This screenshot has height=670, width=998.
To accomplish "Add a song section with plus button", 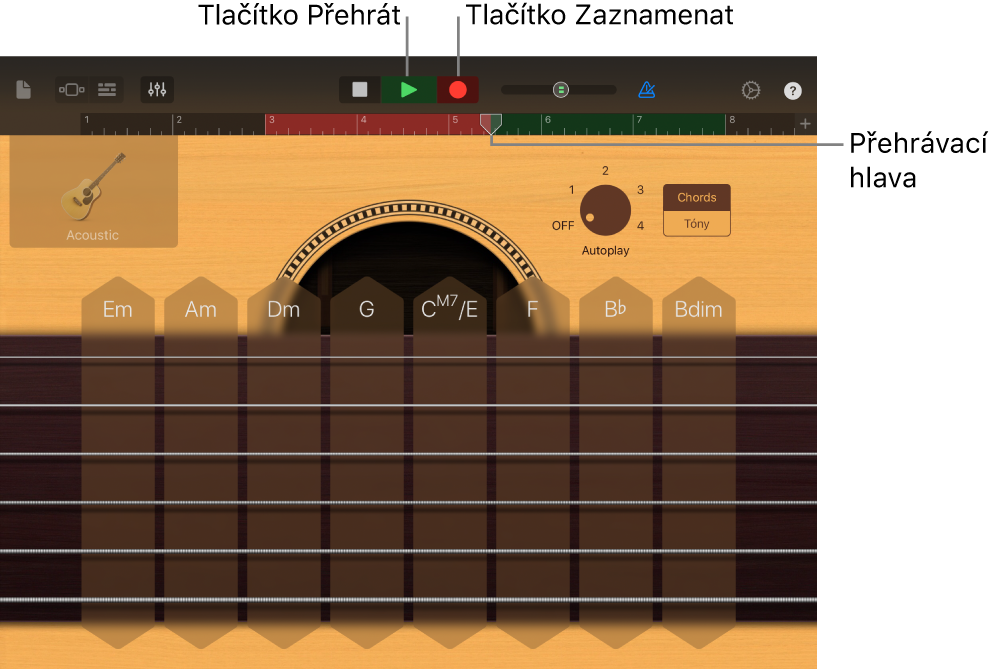I will pyautogui.click(x=805, y=123).
